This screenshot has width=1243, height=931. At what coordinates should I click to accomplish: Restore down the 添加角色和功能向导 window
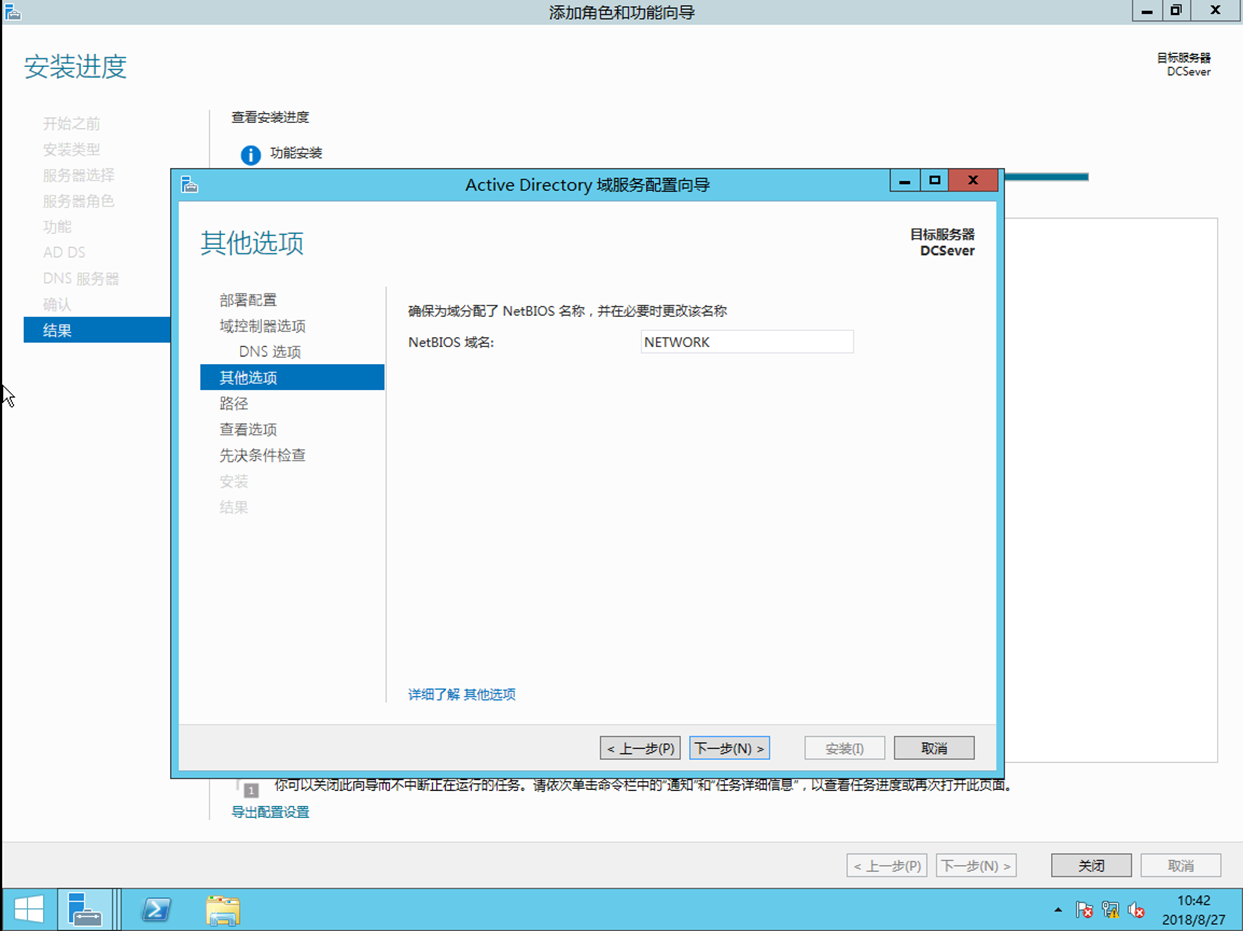1177,11
